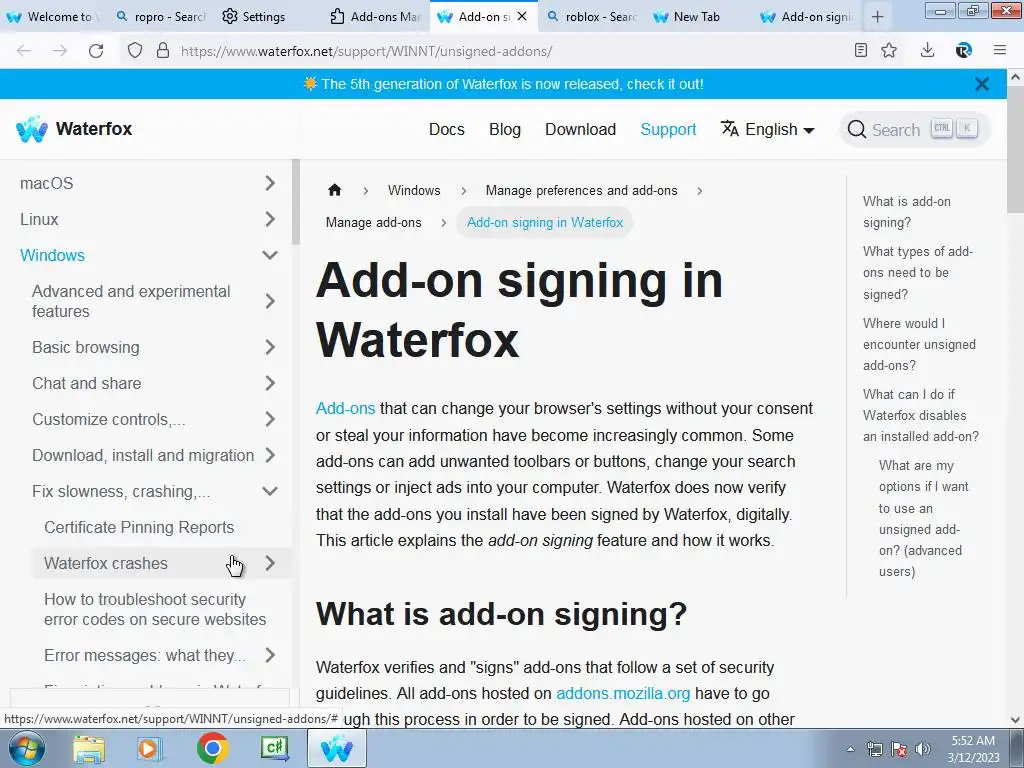
Task: Click the Windows breadcrumb
Action: click(414, 190)
